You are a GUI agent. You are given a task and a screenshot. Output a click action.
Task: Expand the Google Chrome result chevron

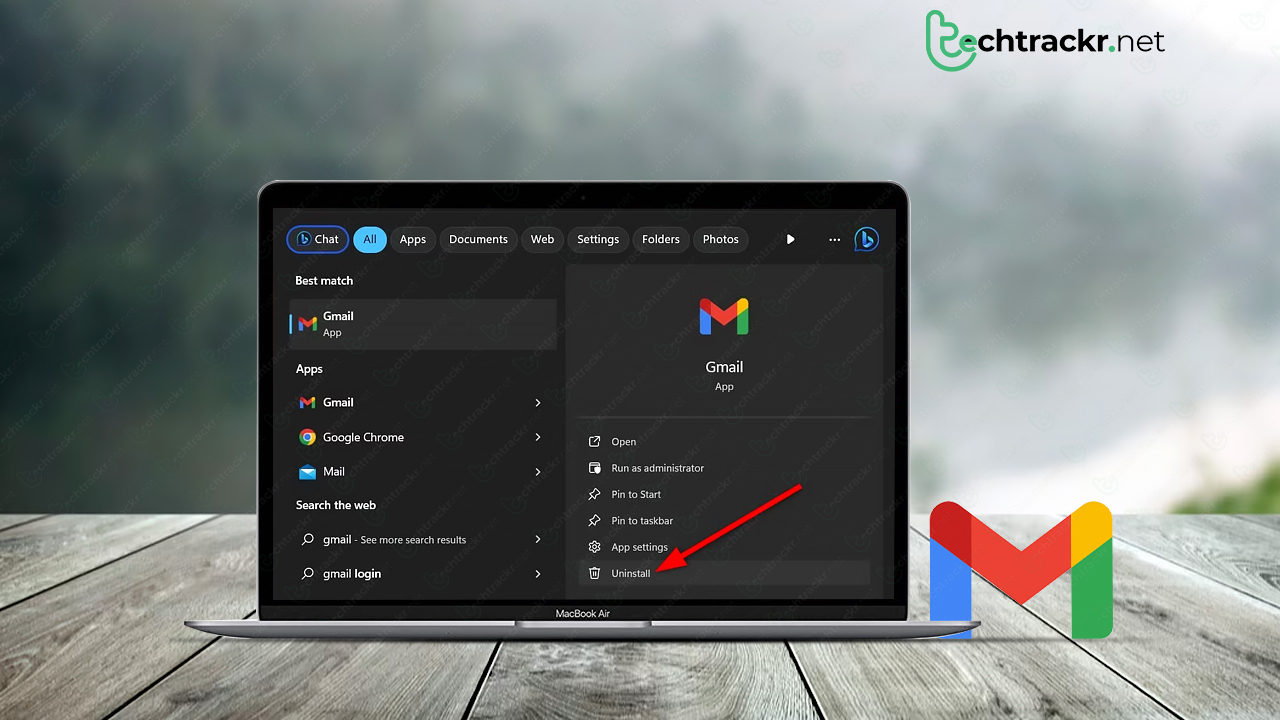[x=538, y=437]
